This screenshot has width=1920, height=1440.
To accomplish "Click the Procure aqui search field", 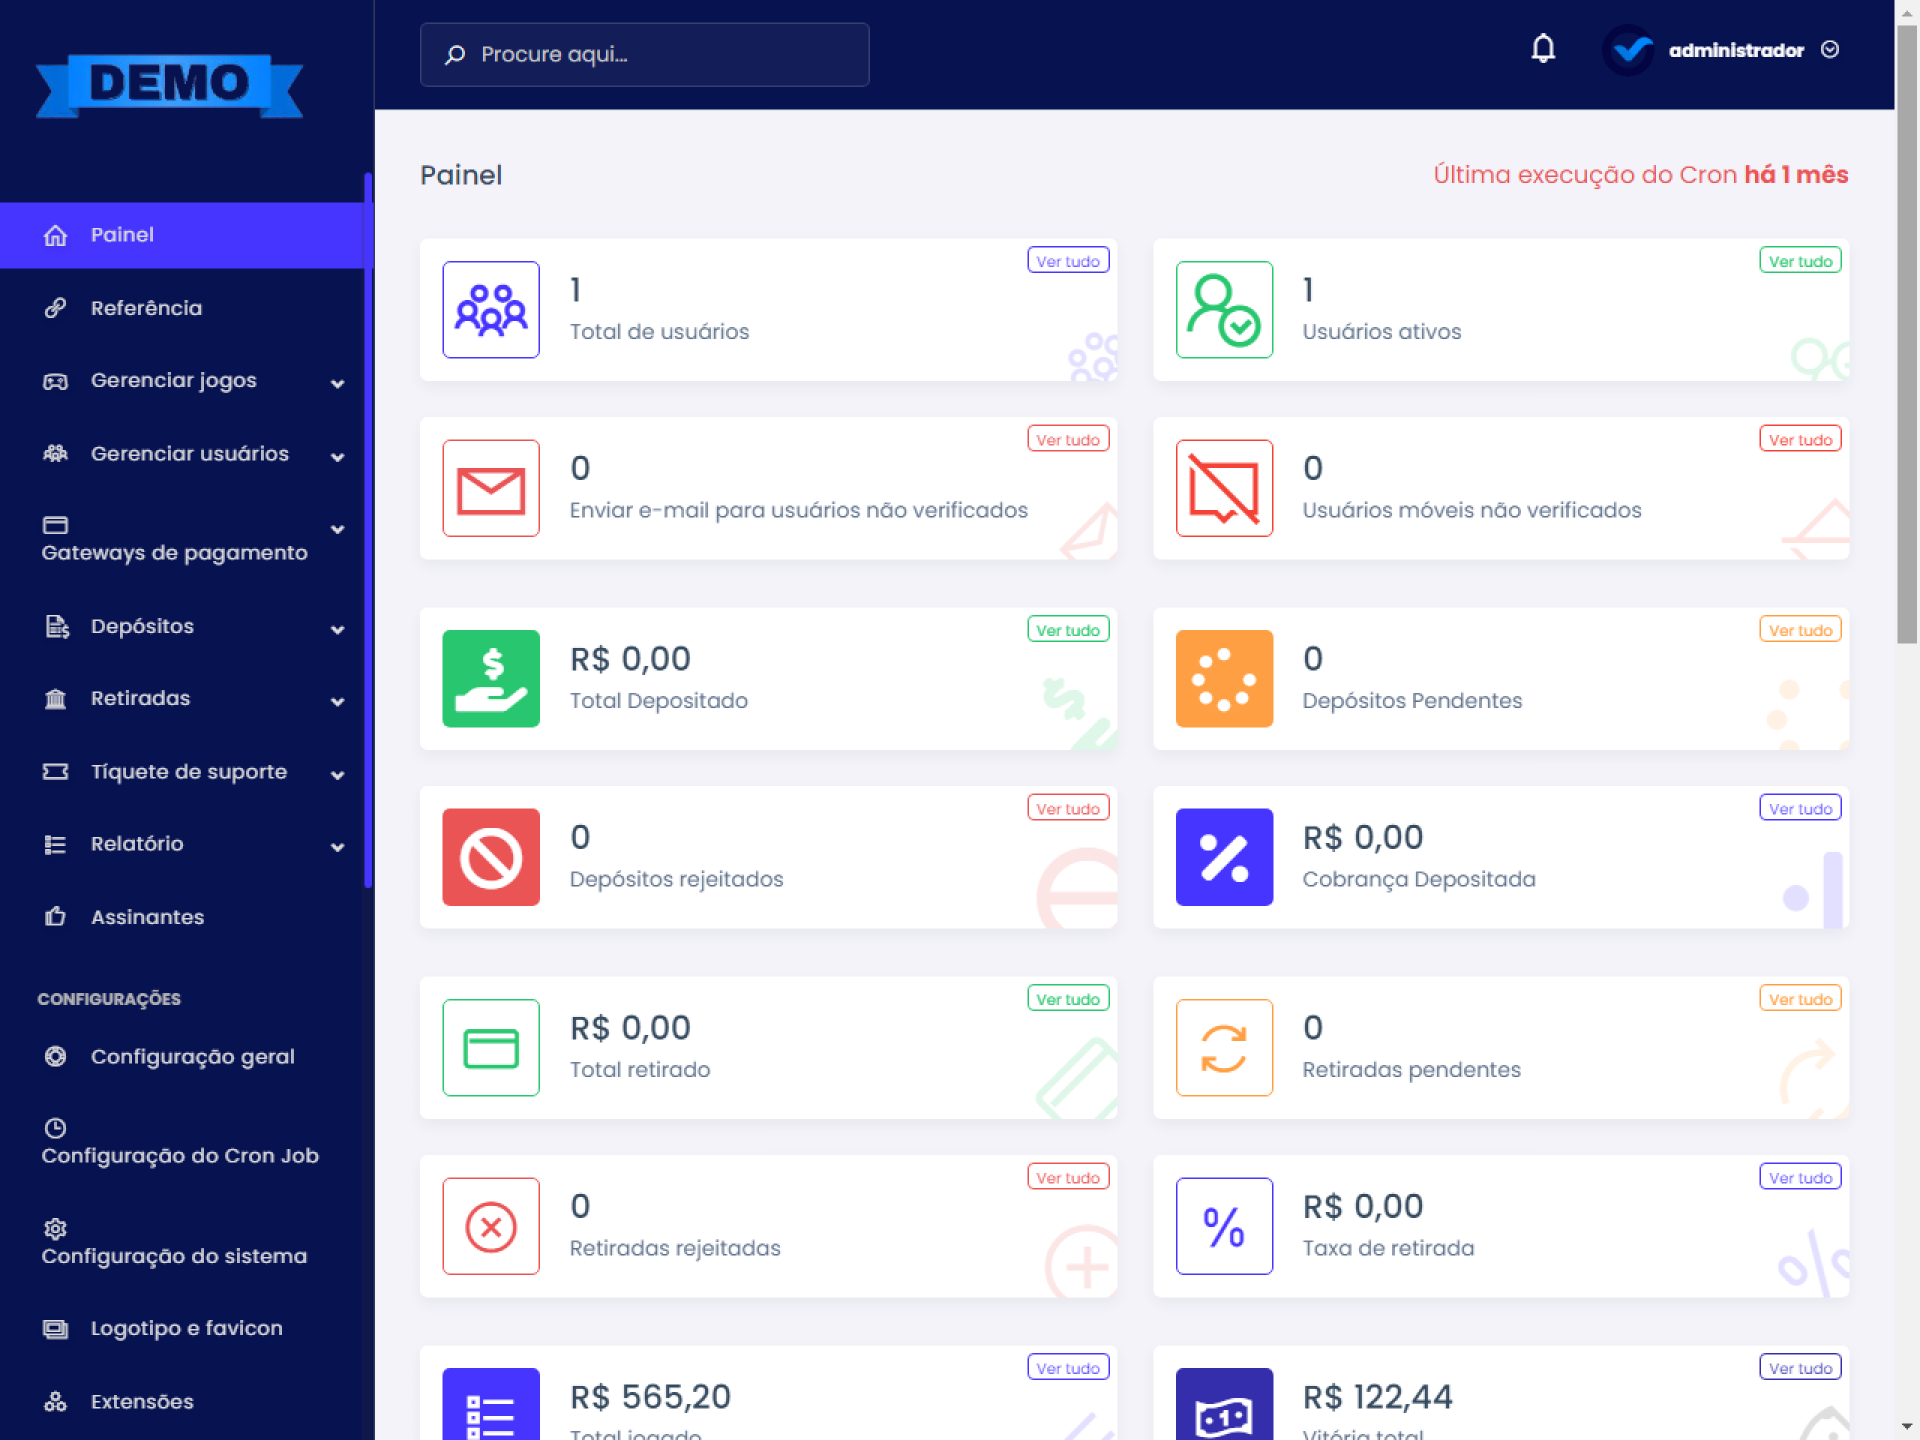I will 644,54.
